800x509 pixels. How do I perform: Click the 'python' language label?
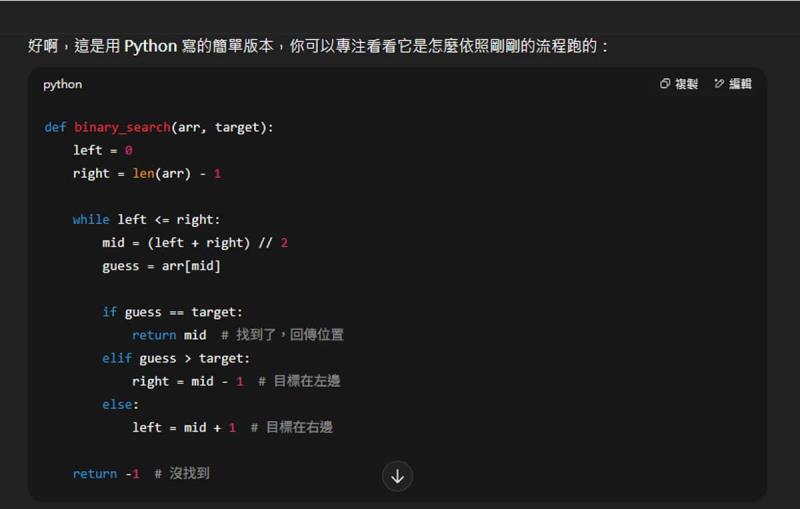(62, 85)
